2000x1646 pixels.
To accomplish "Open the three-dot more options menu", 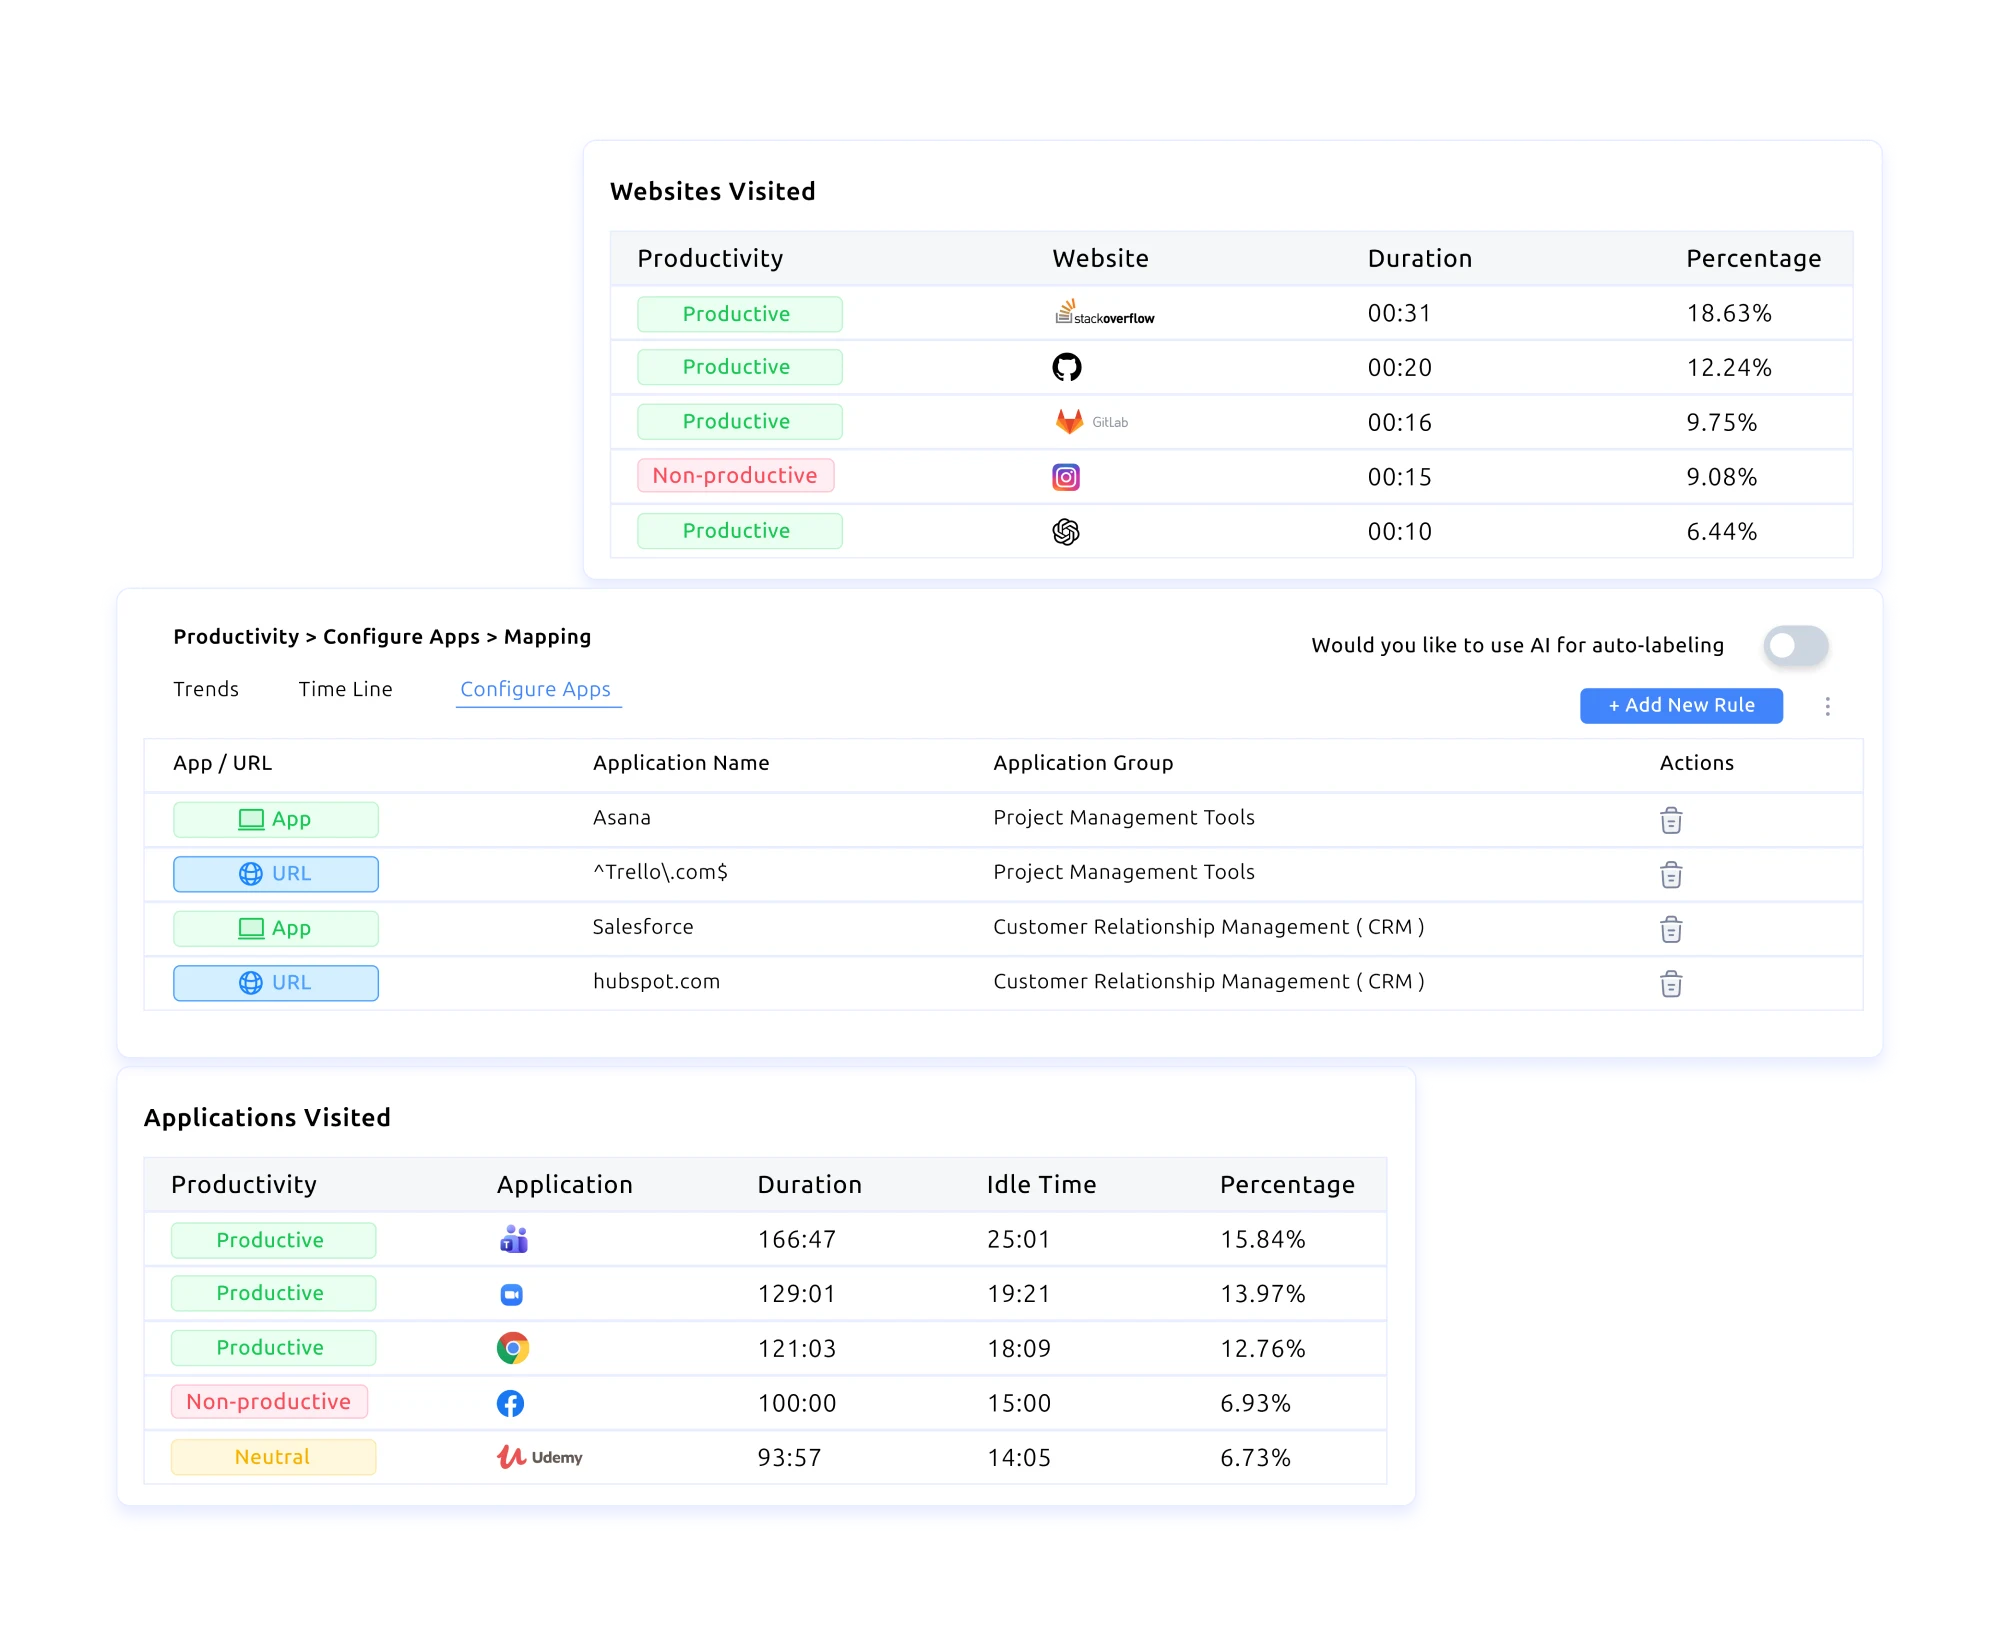I will coord(1827,707).
